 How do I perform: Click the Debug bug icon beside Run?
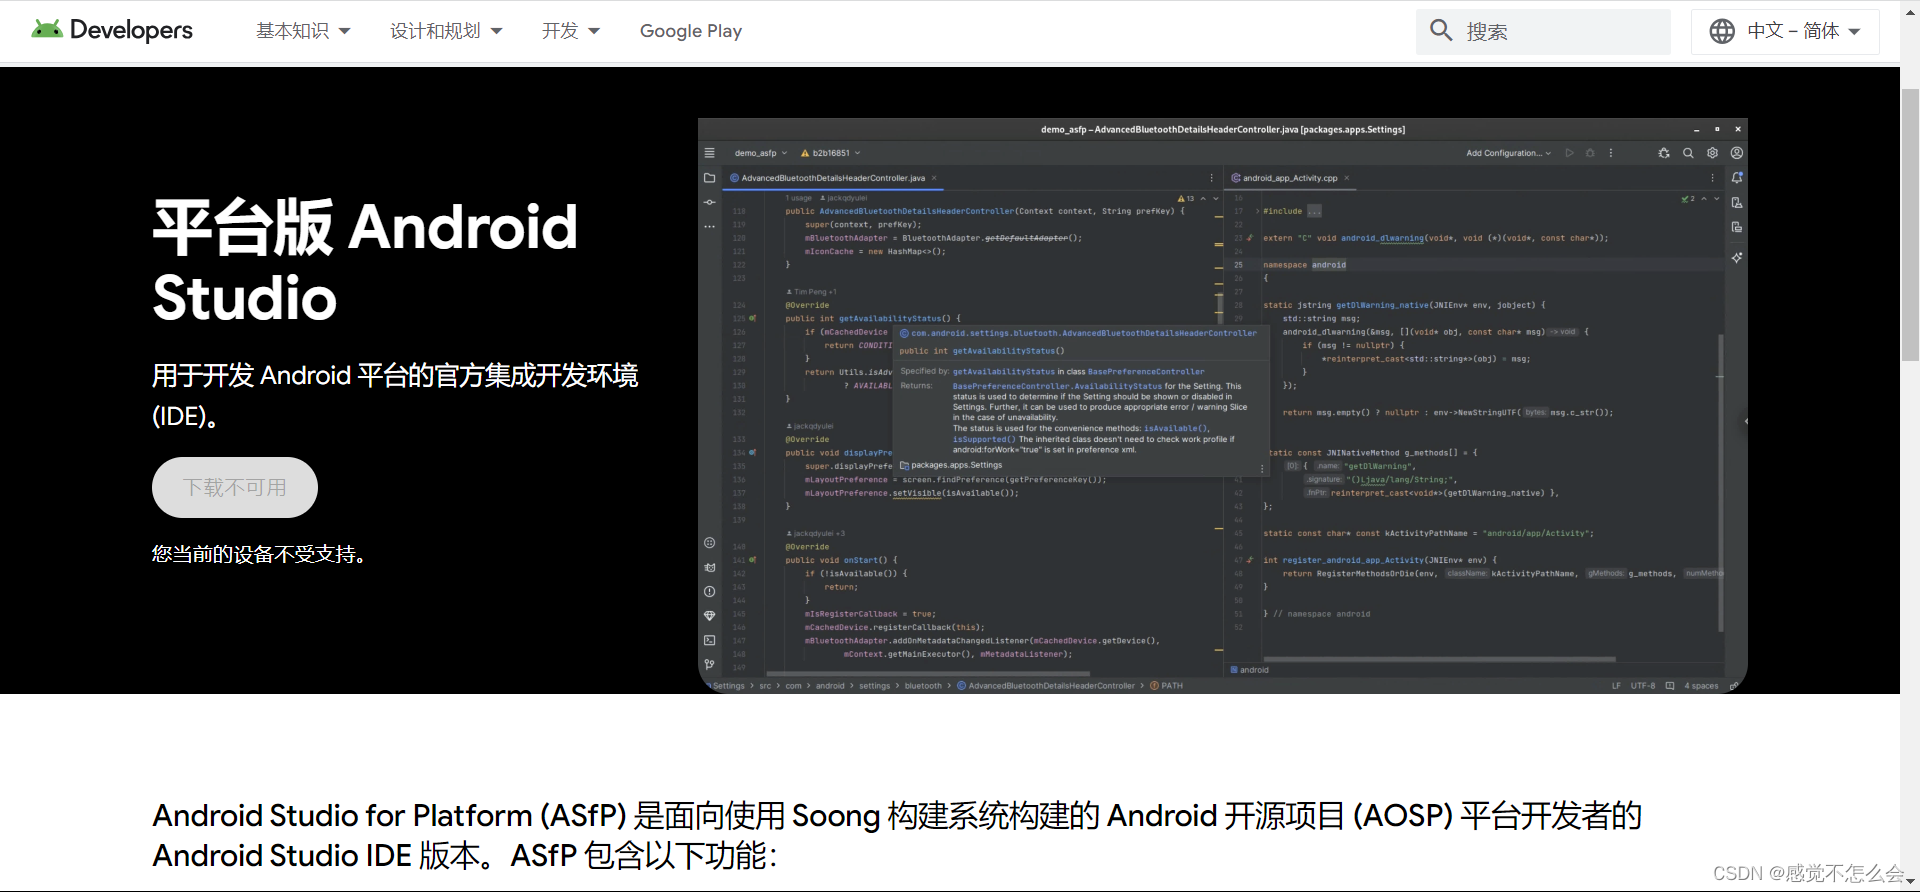point(1590,153)
